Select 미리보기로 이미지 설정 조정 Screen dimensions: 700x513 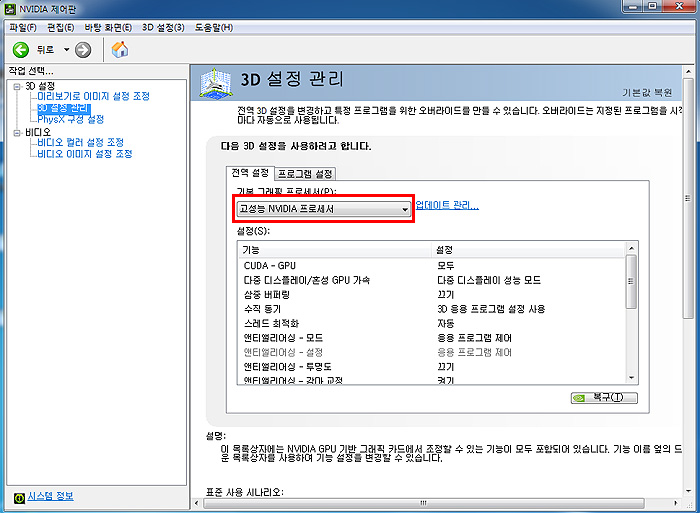coord(93,96)
